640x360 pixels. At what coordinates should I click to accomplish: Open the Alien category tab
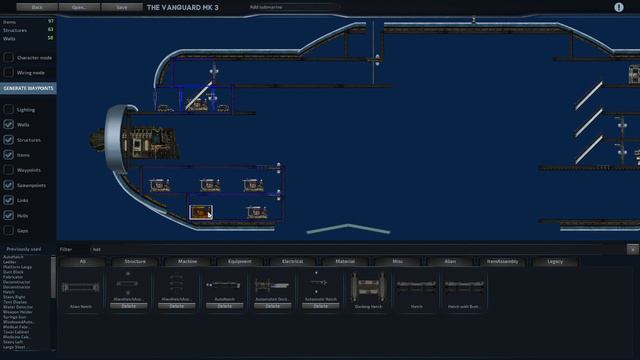(450, 261)
